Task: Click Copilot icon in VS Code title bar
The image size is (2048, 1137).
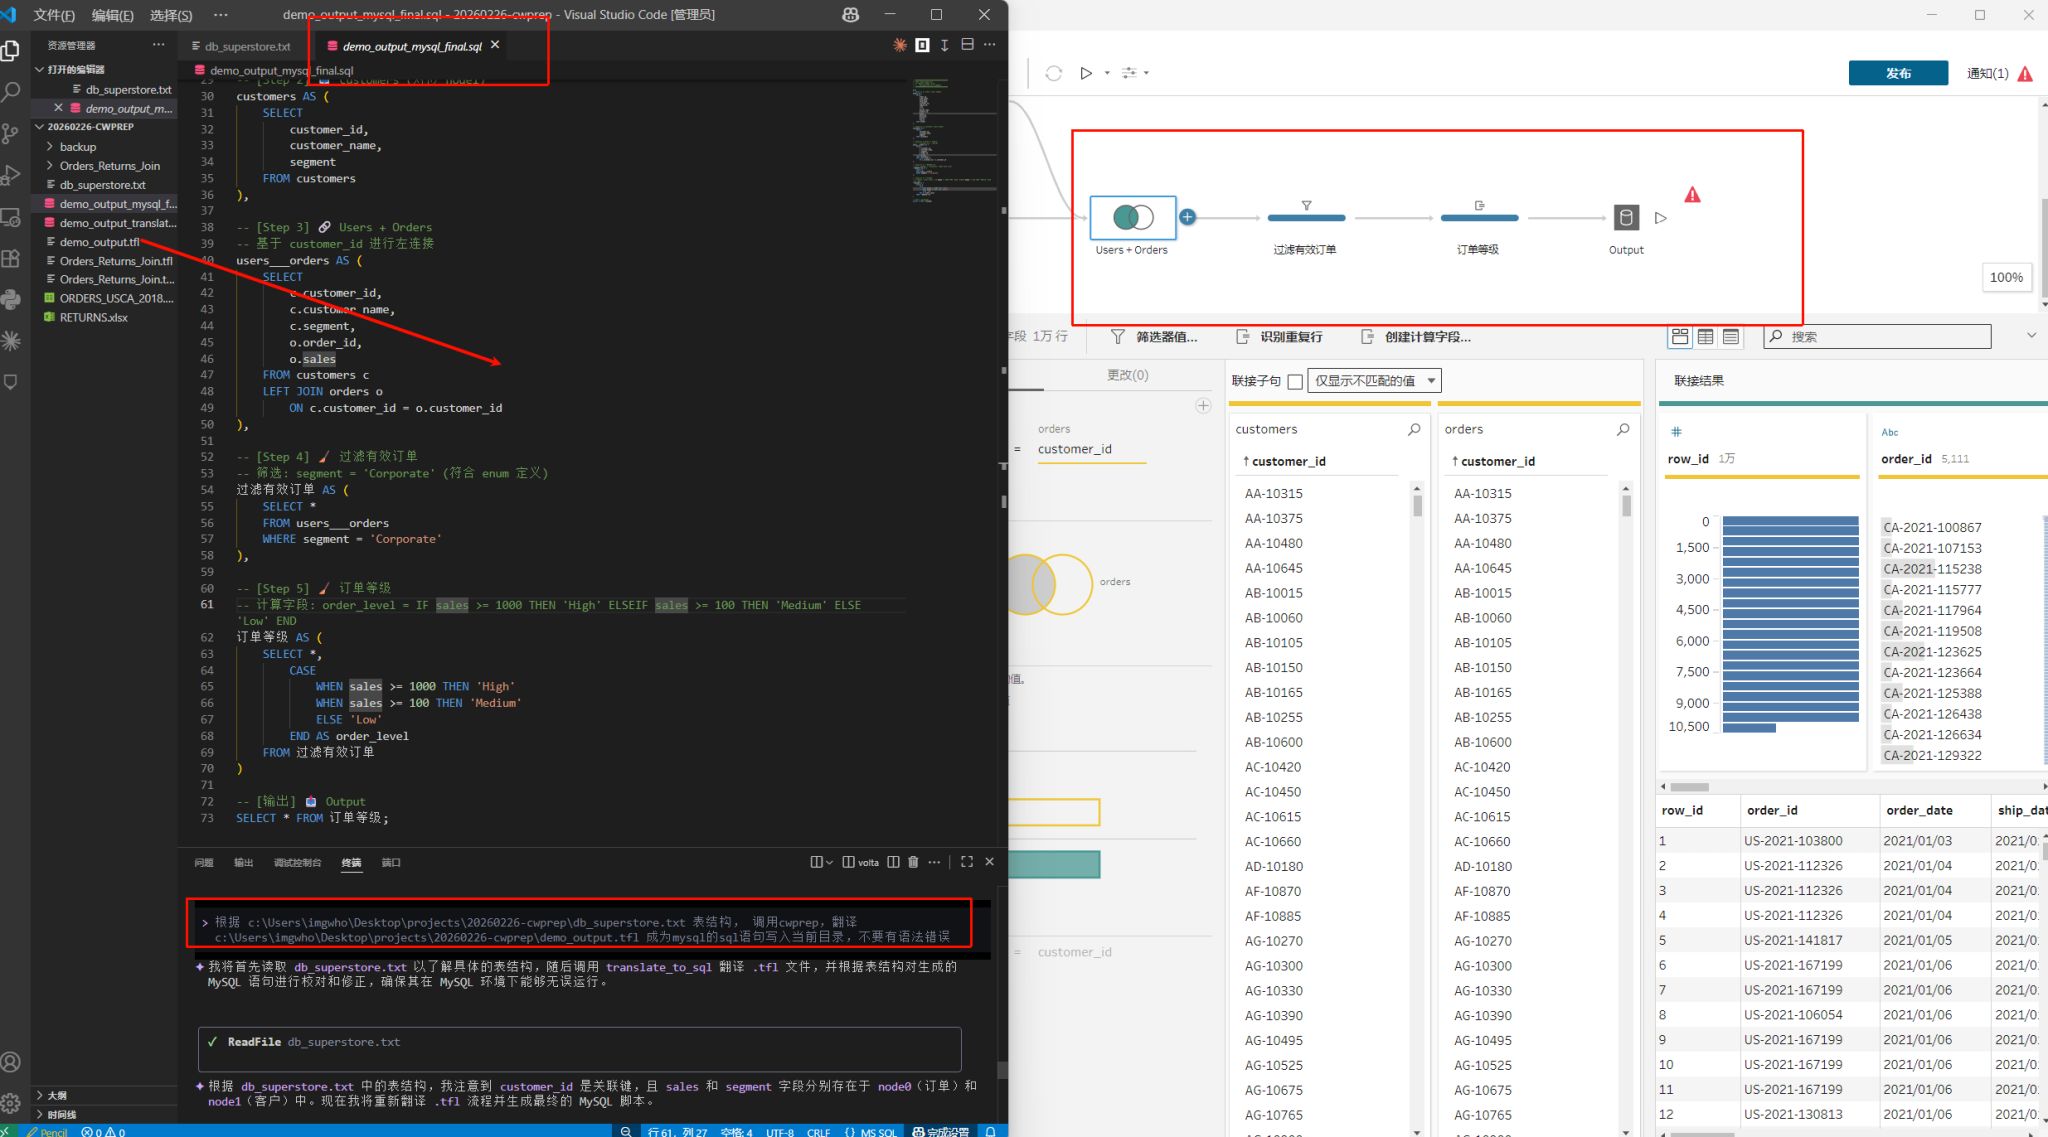Action: coord(851,15)
